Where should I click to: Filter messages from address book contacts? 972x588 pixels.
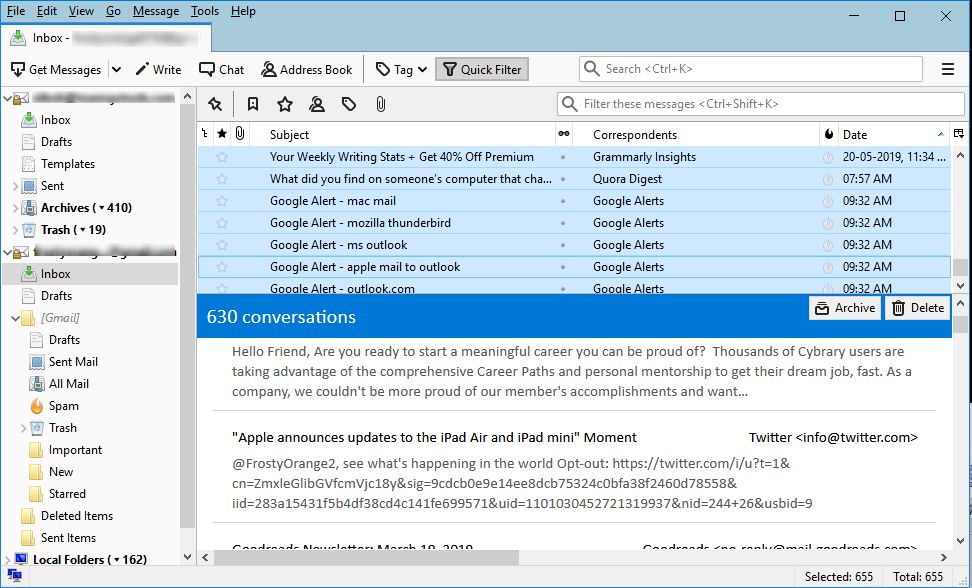[317, 104]
